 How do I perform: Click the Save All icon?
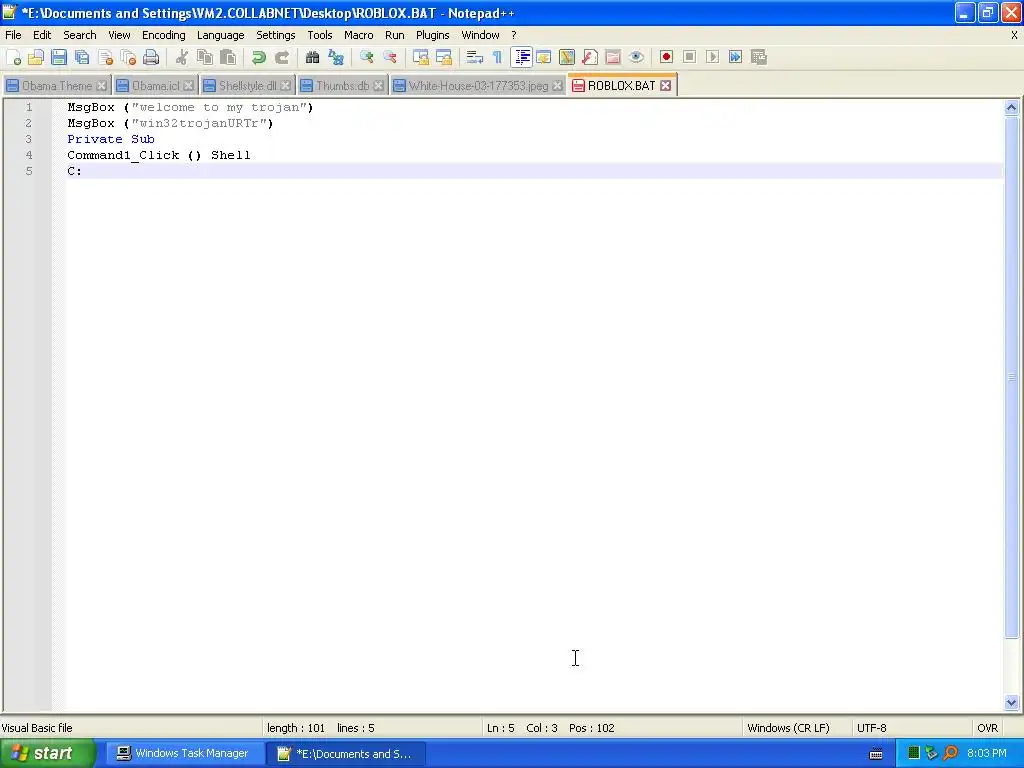[x=82, y=57]
